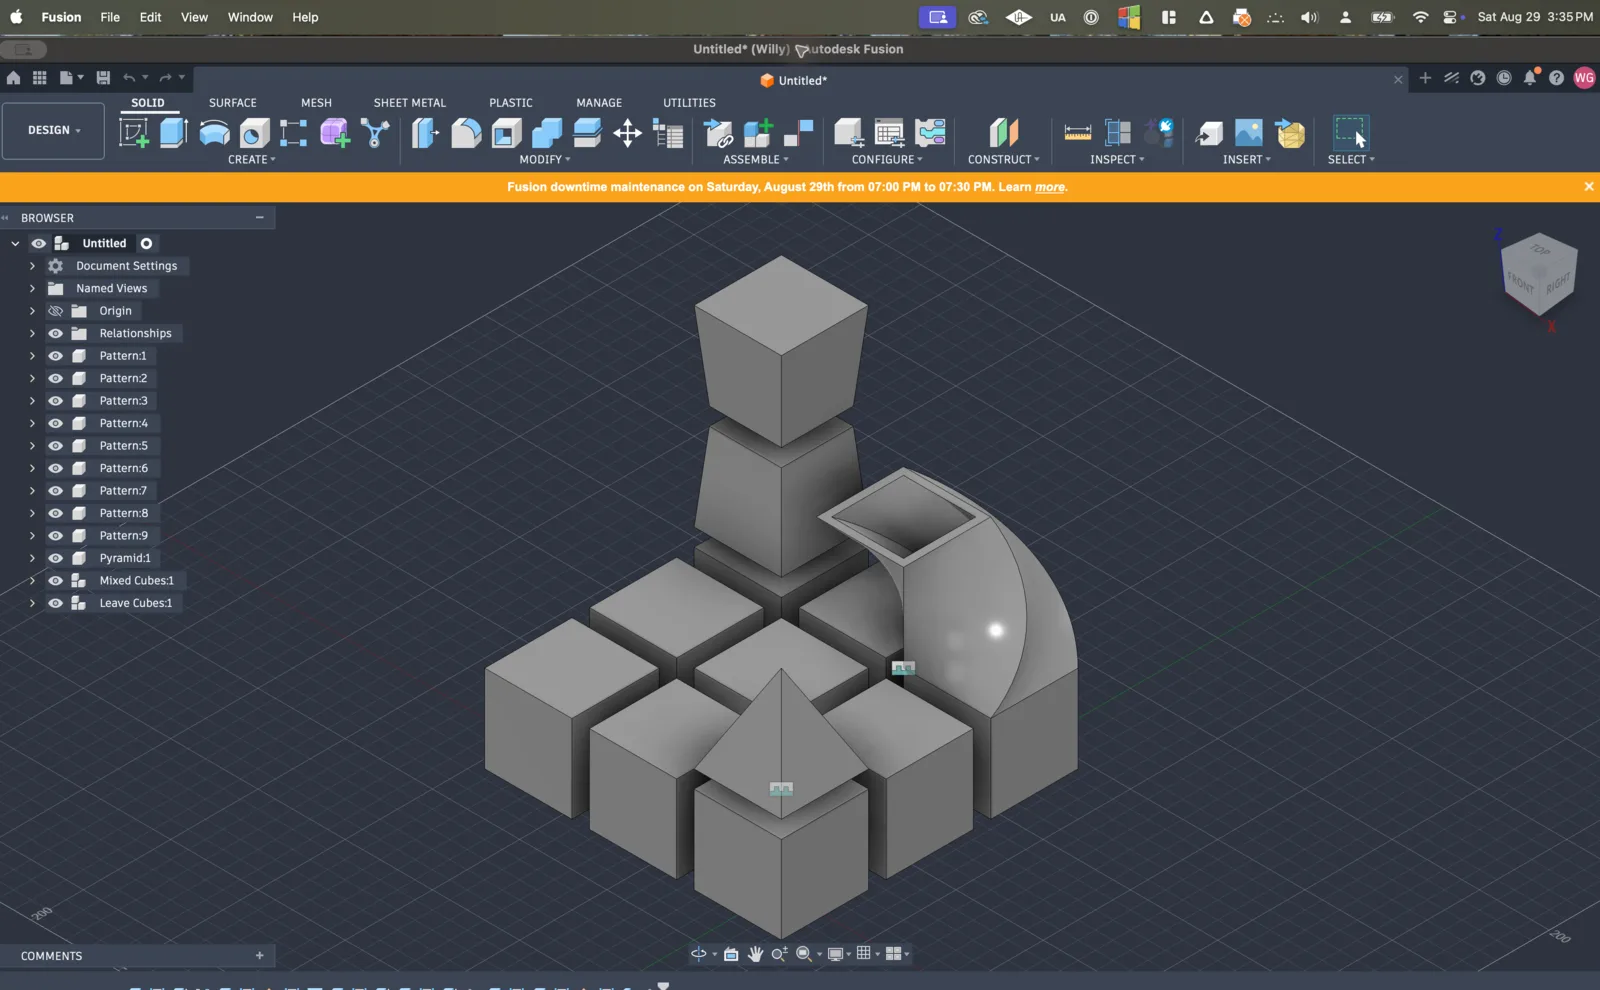Hide the Leave Cubes:1 component
The height and width of the screenshot is (990, 1600).
click(55, 603)
